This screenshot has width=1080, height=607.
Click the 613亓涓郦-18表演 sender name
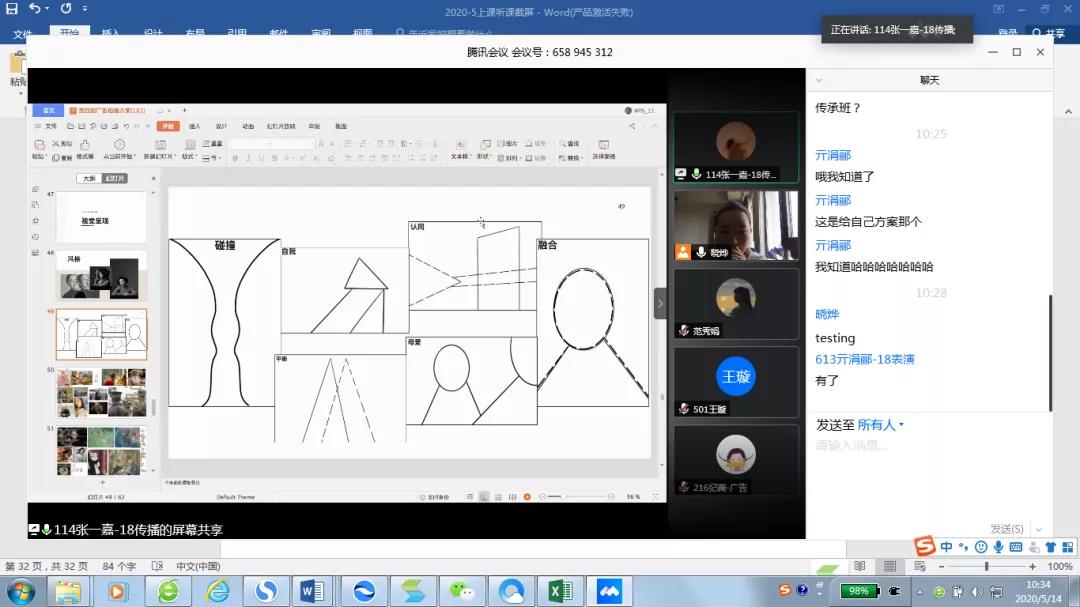(865, 359)
